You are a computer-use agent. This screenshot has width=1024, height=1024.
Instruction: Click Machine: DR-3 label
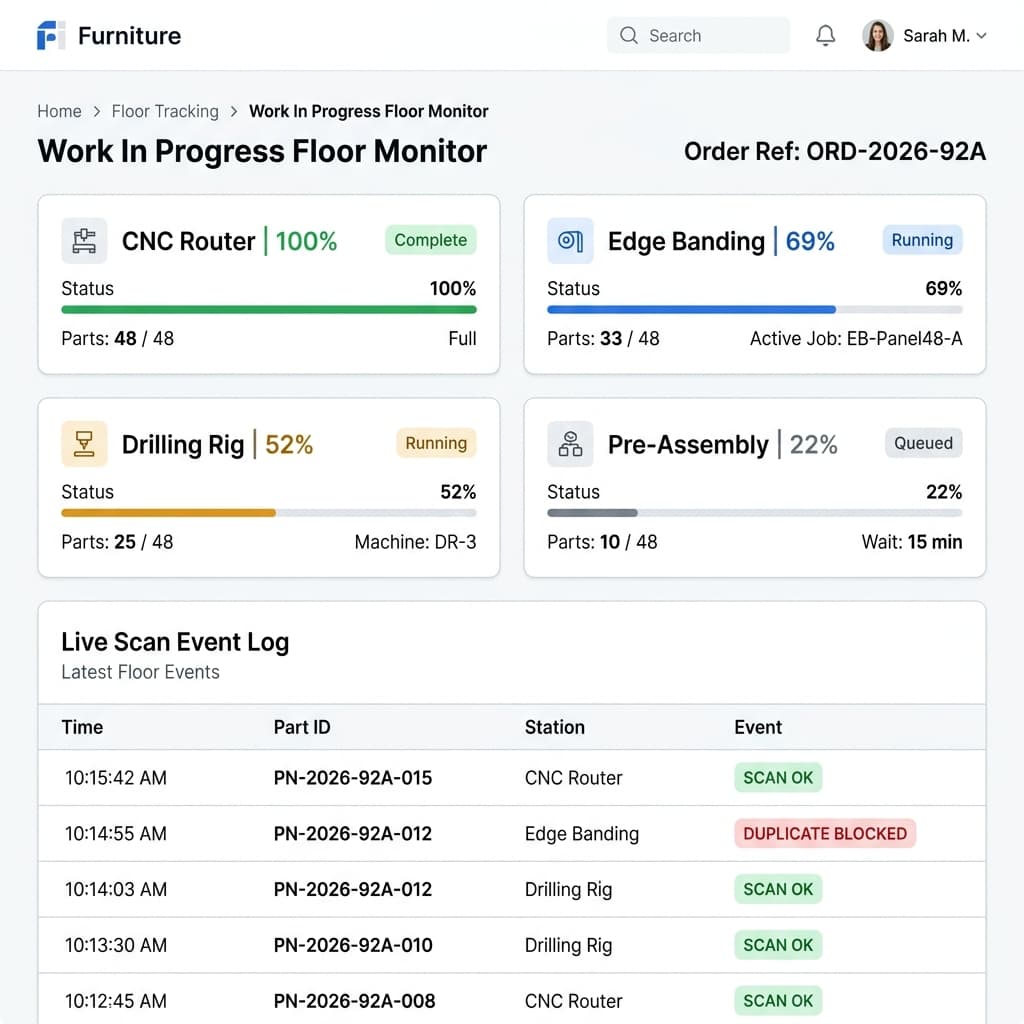coord(415,542)
